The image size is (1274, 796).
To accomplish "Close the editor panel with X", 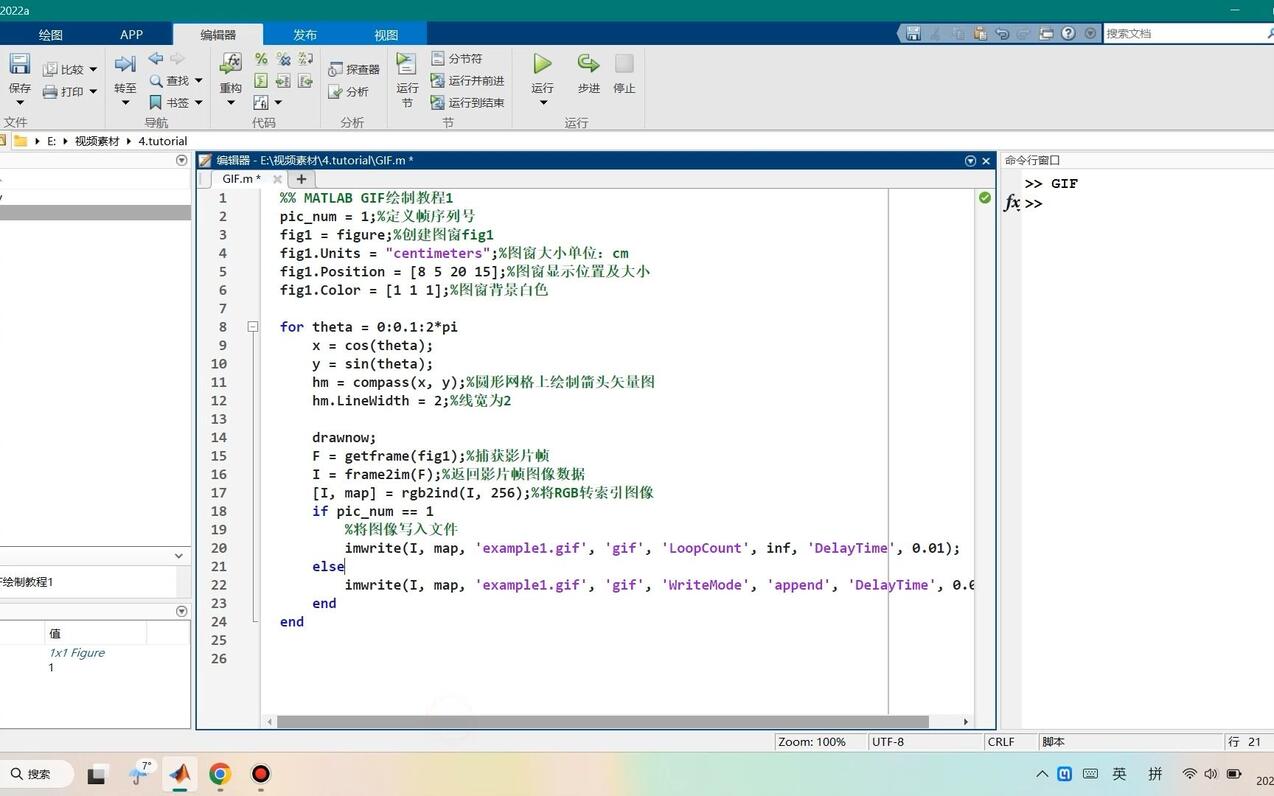I will click(986, 161).
